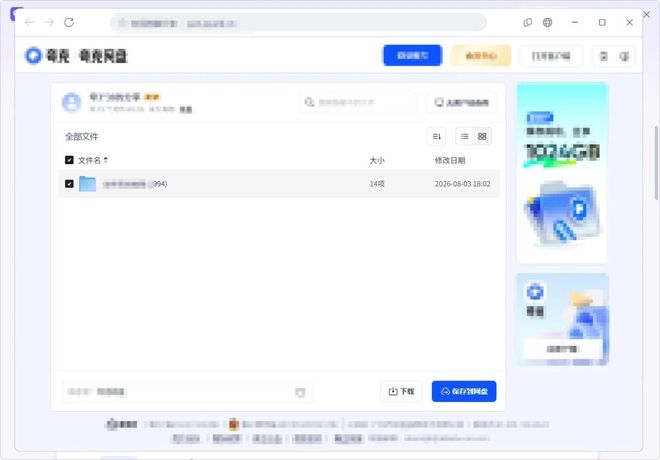Image resolution: width=660 pixels, height=460 pixels.
Task: Open the sort order icon
Action: pyautogui.click(x=436, y=136)
